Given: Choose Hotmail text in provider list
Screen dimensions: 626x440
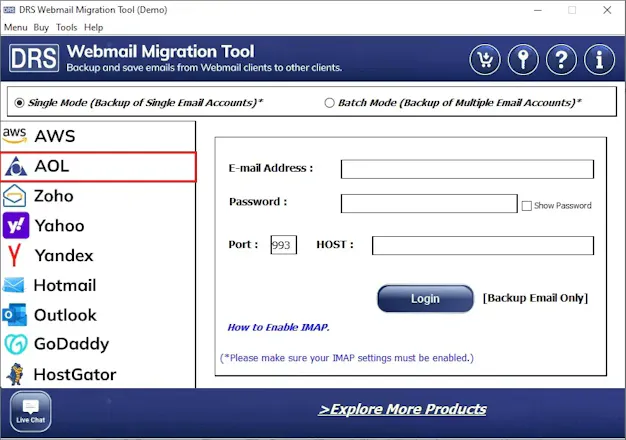Looking at the screenshot, I should click(65, 285).
